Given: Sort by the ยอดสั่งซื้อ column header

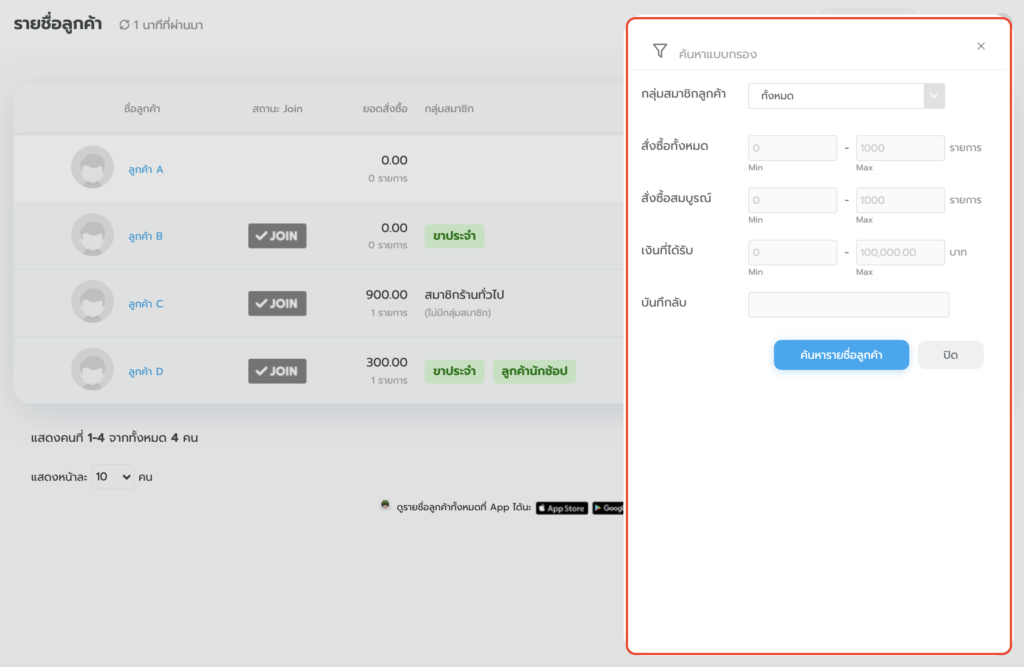Looking at the screenshot, I should (x=384, y=109).
